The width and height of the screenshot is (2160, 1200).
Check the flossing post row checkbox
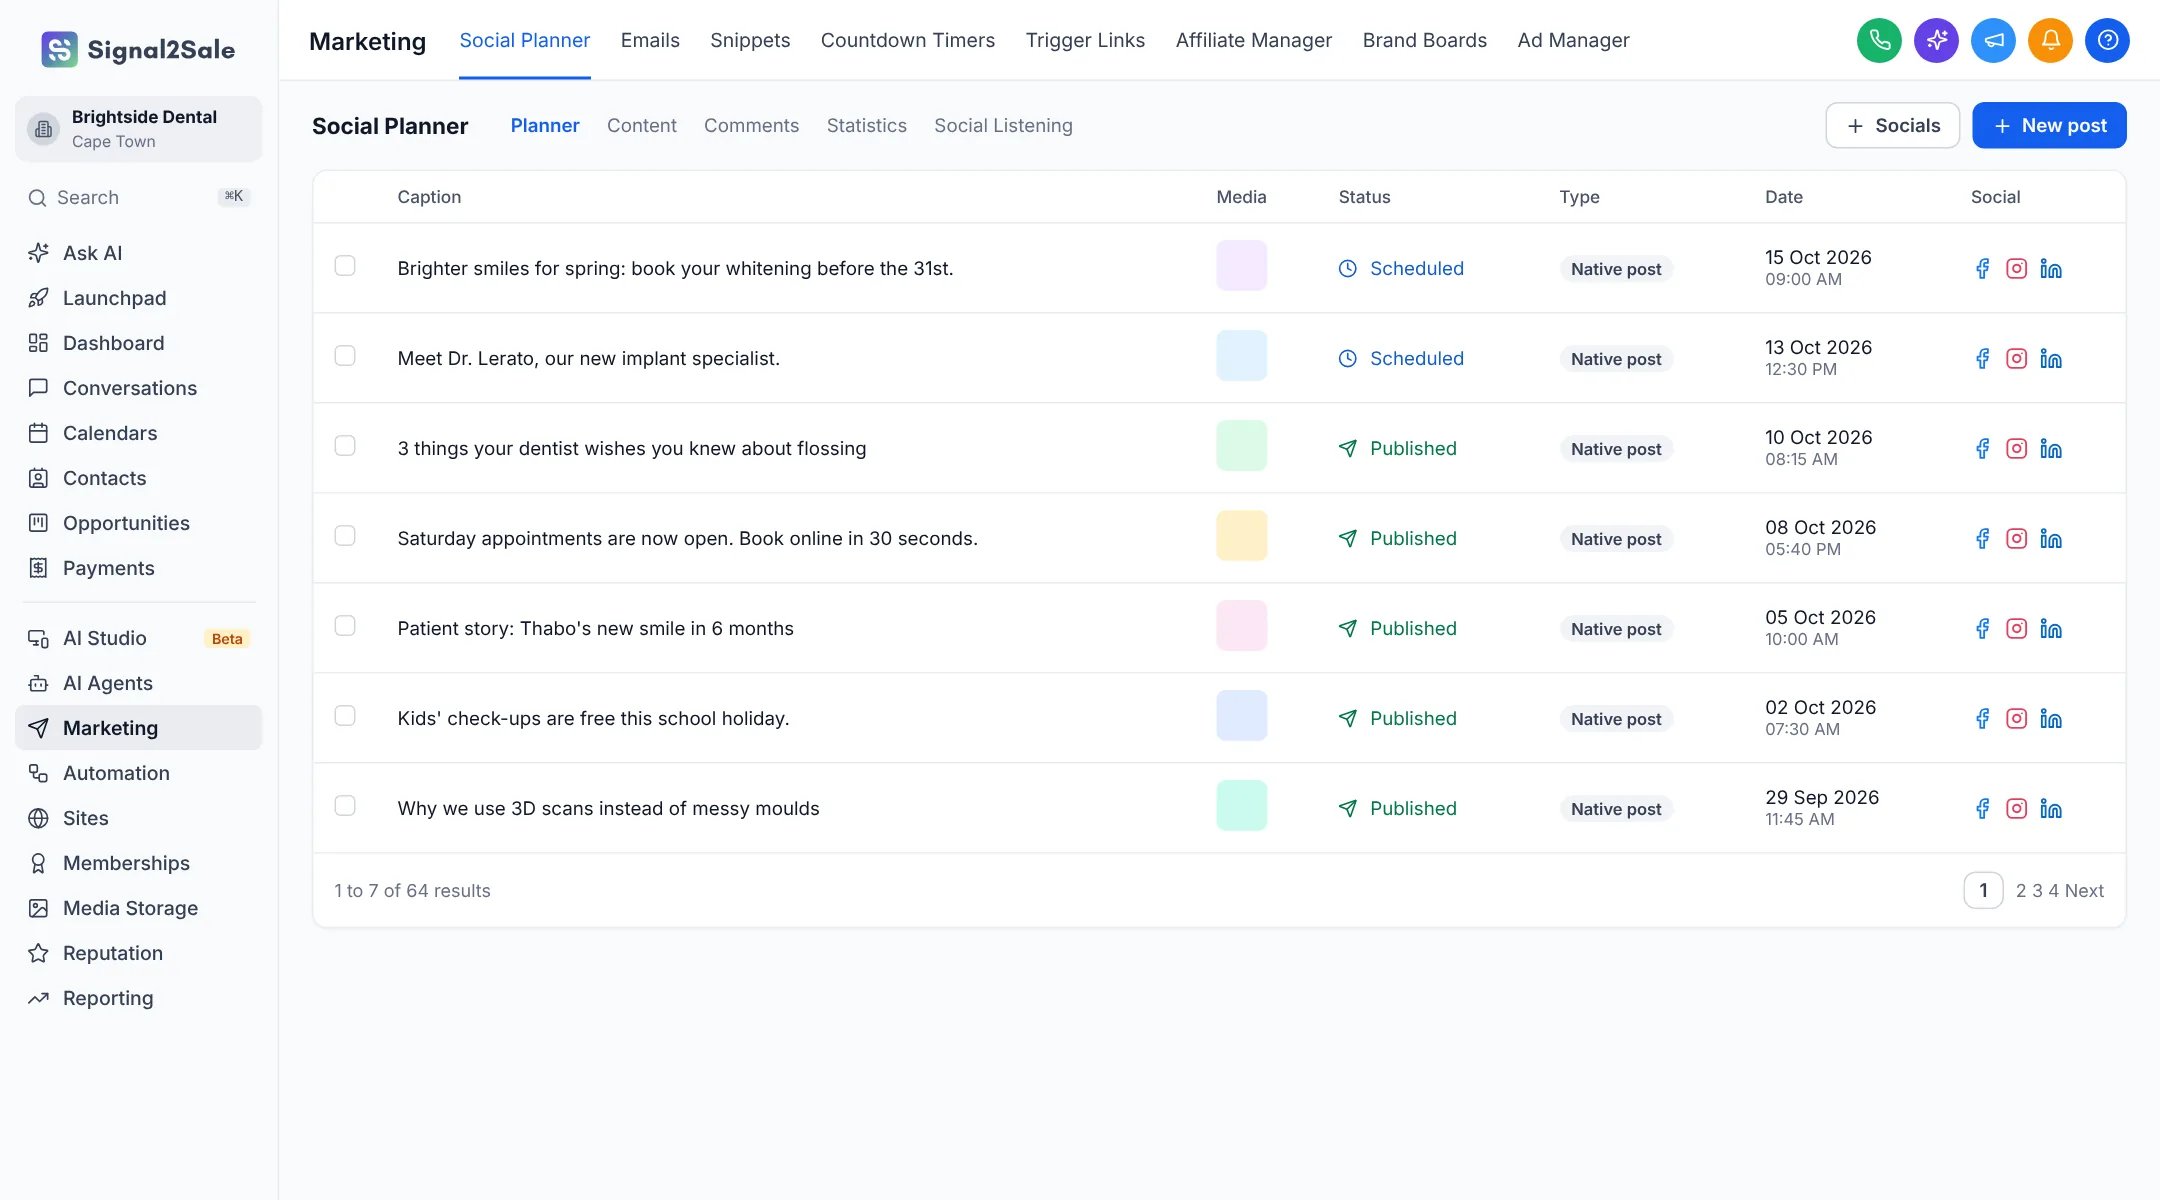(x=345, y=445)
